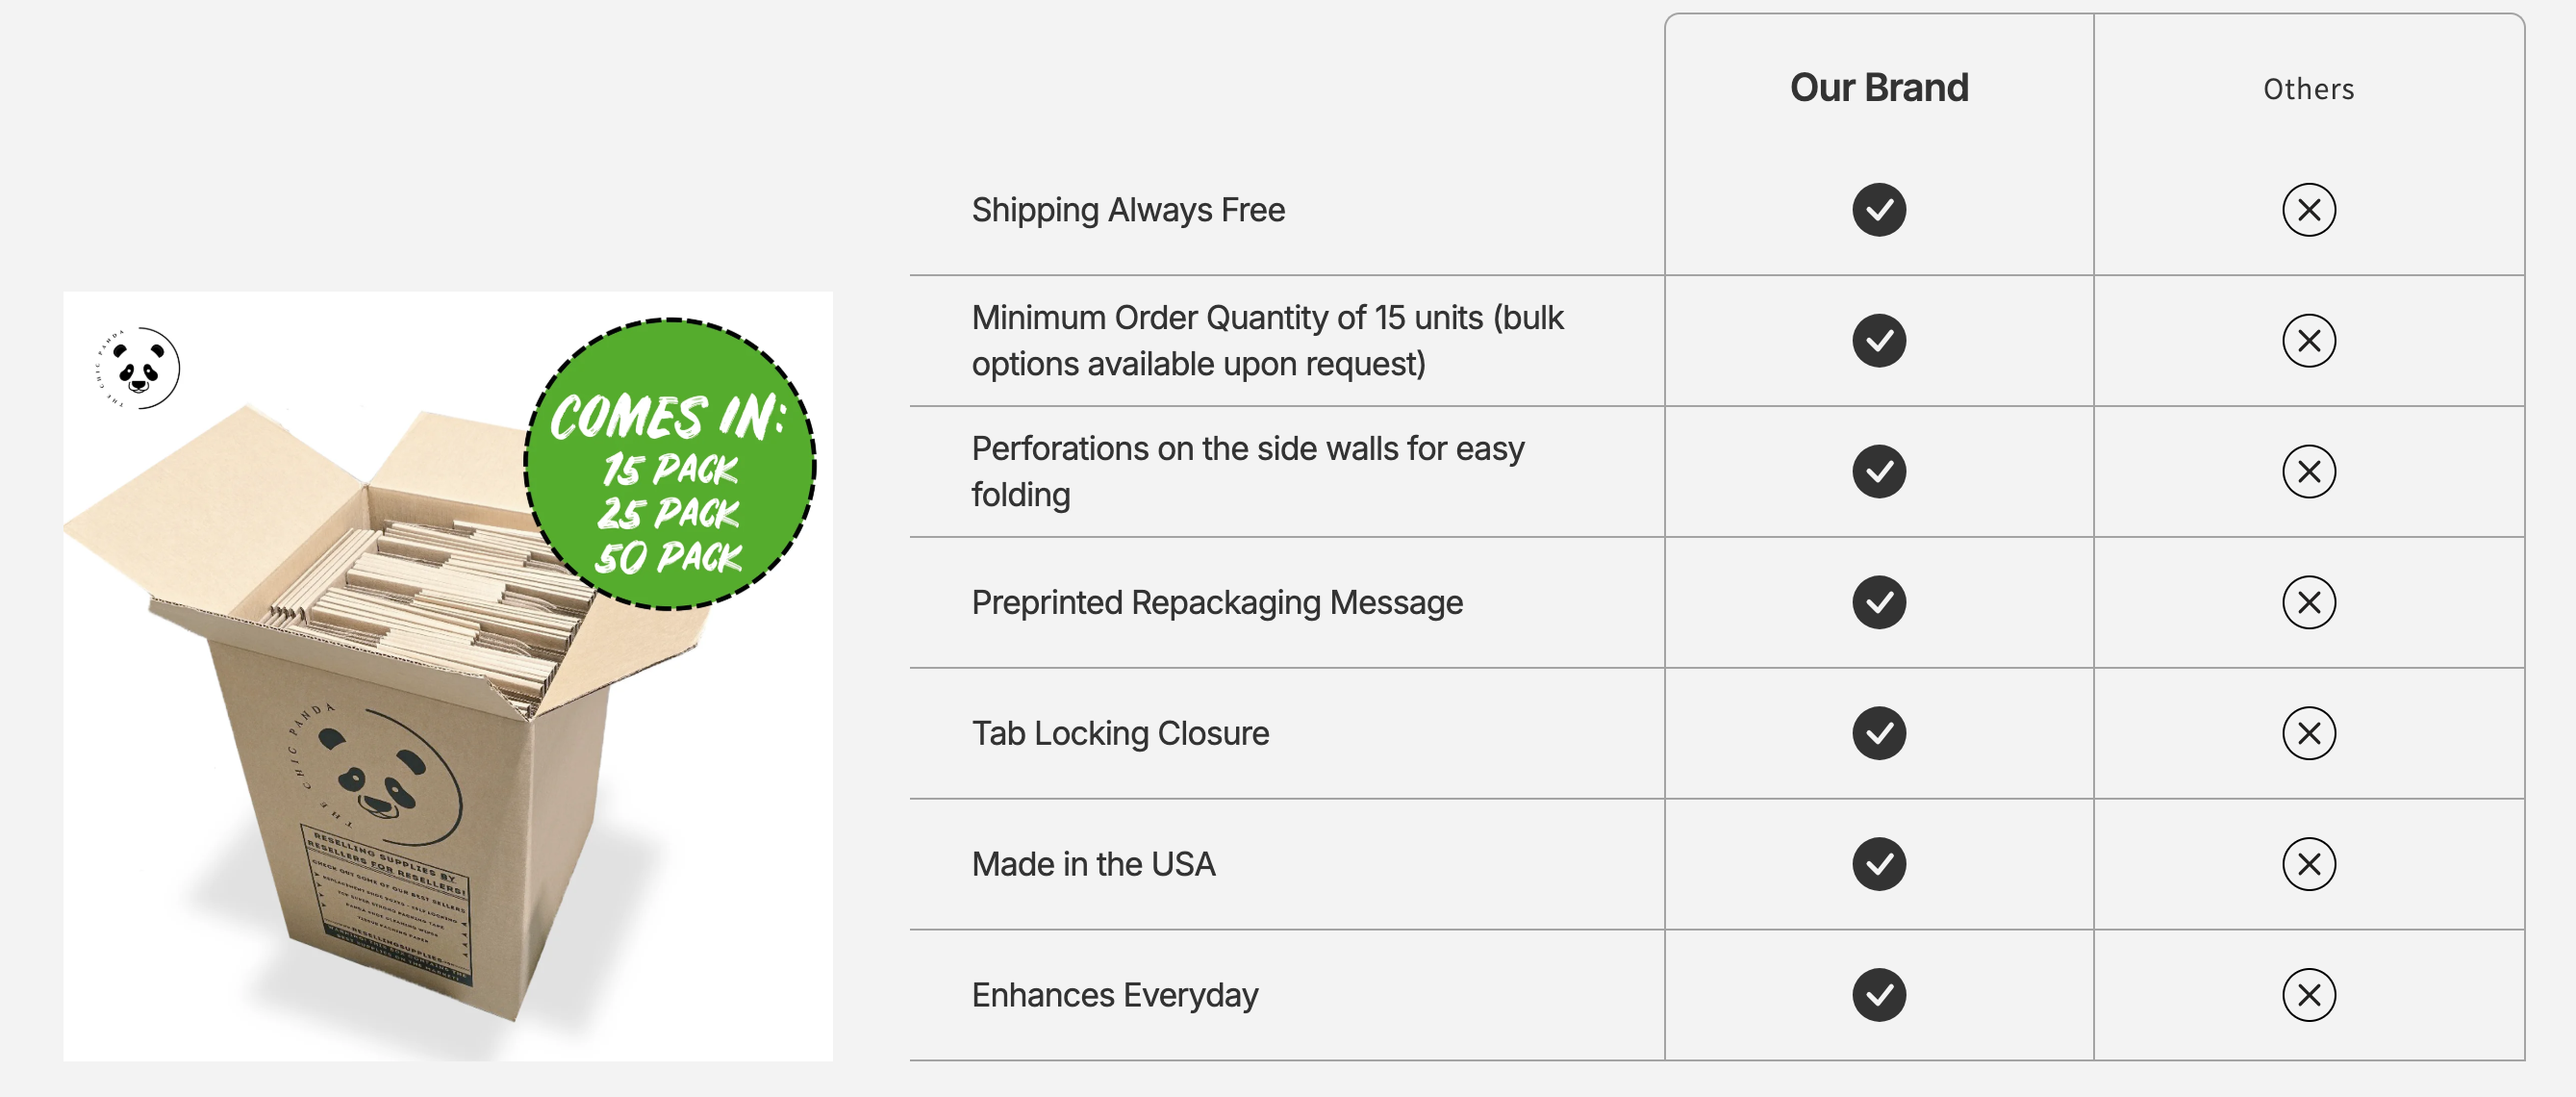Click the Made in the USA label
Image resolution: width=2576 pixels, height=1097 pixels.
(x=1093, y=865)
